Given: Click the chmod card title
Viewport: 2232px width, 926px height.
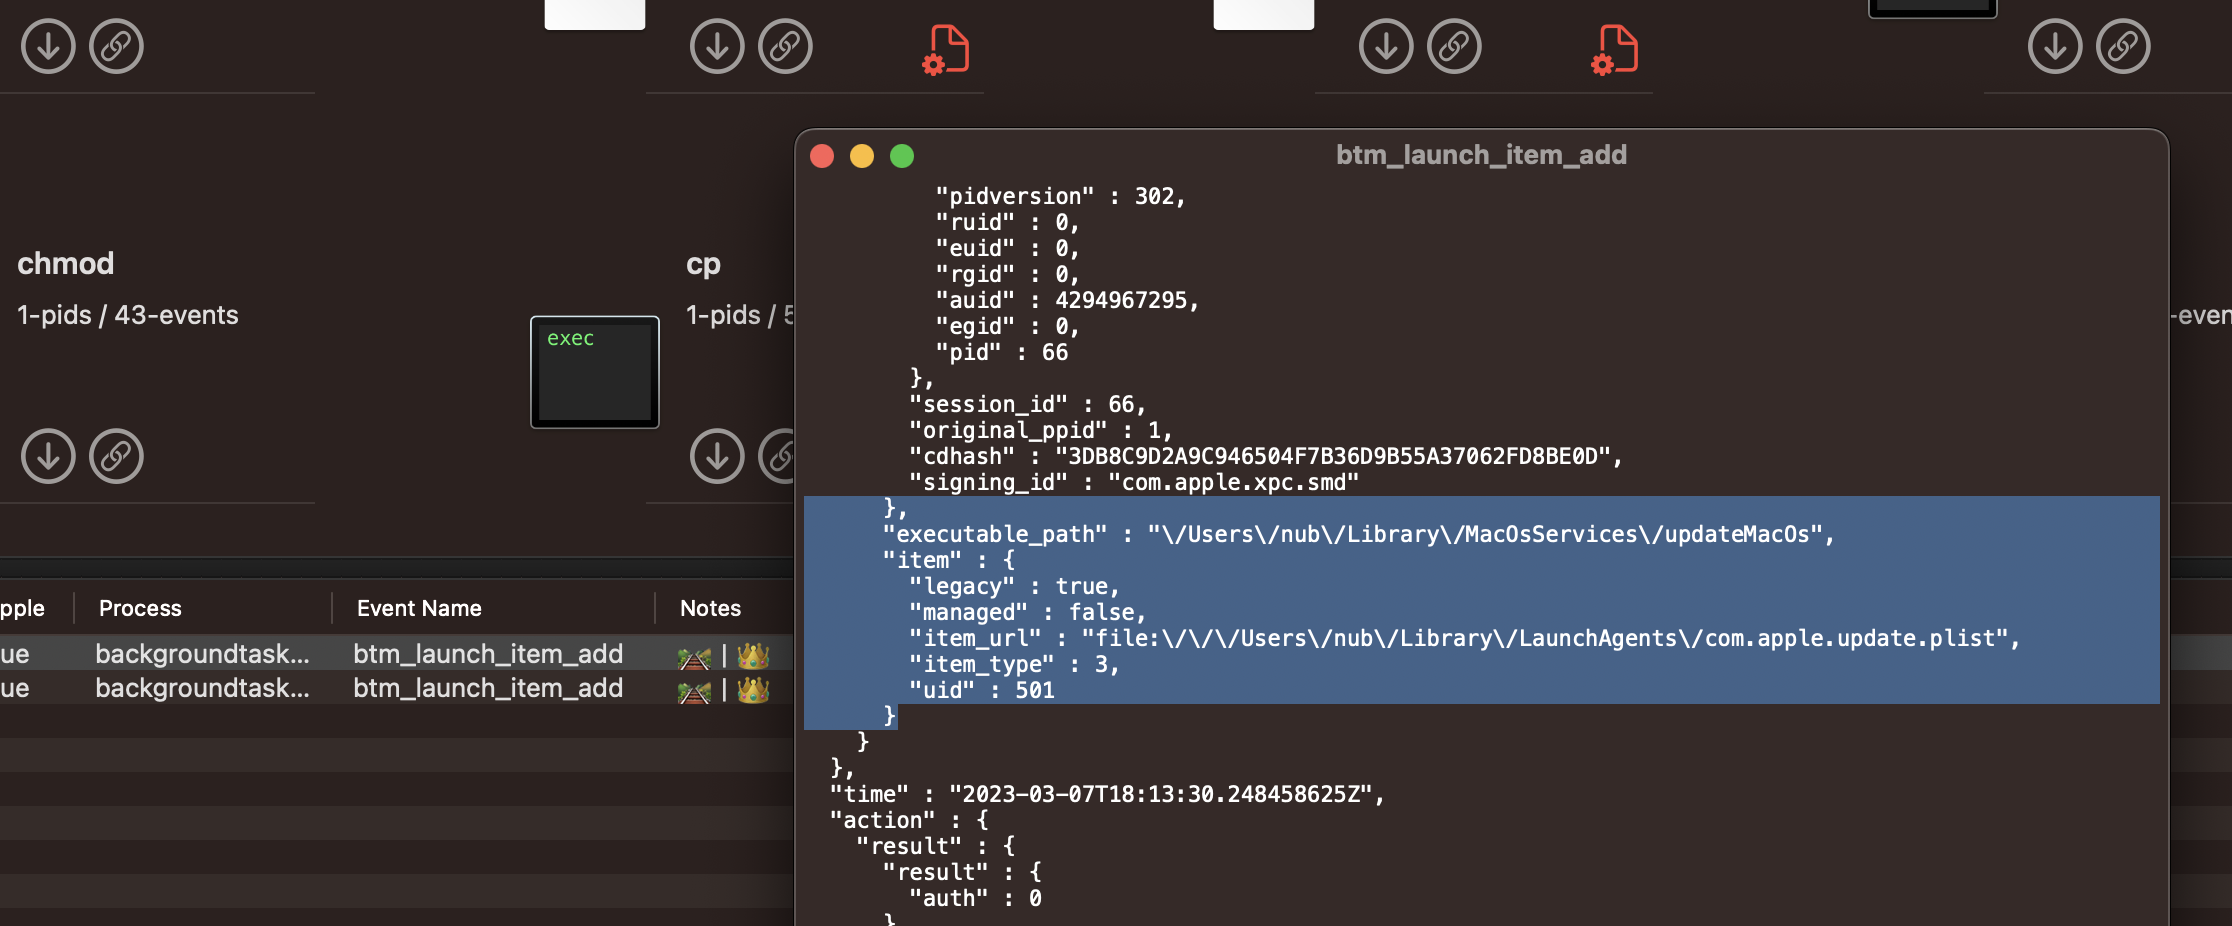Looking at the screenshot, I should (66, 263).
